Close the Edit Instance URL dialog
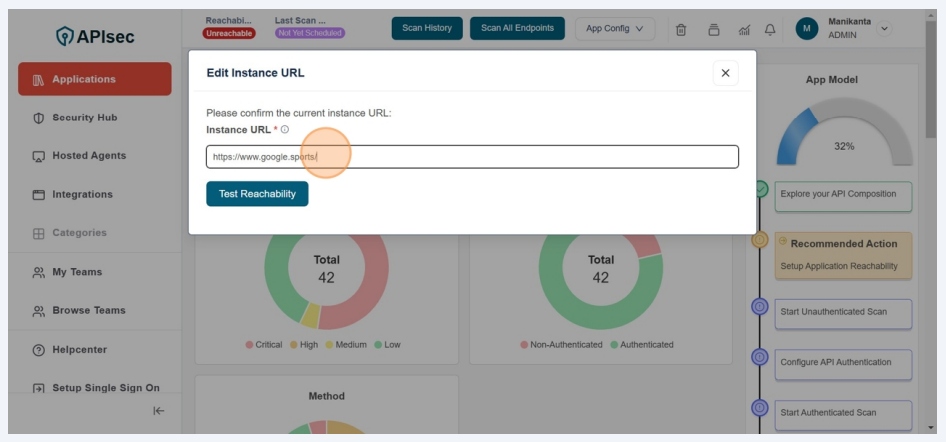The image size is (946, 442). pos(725,73)
